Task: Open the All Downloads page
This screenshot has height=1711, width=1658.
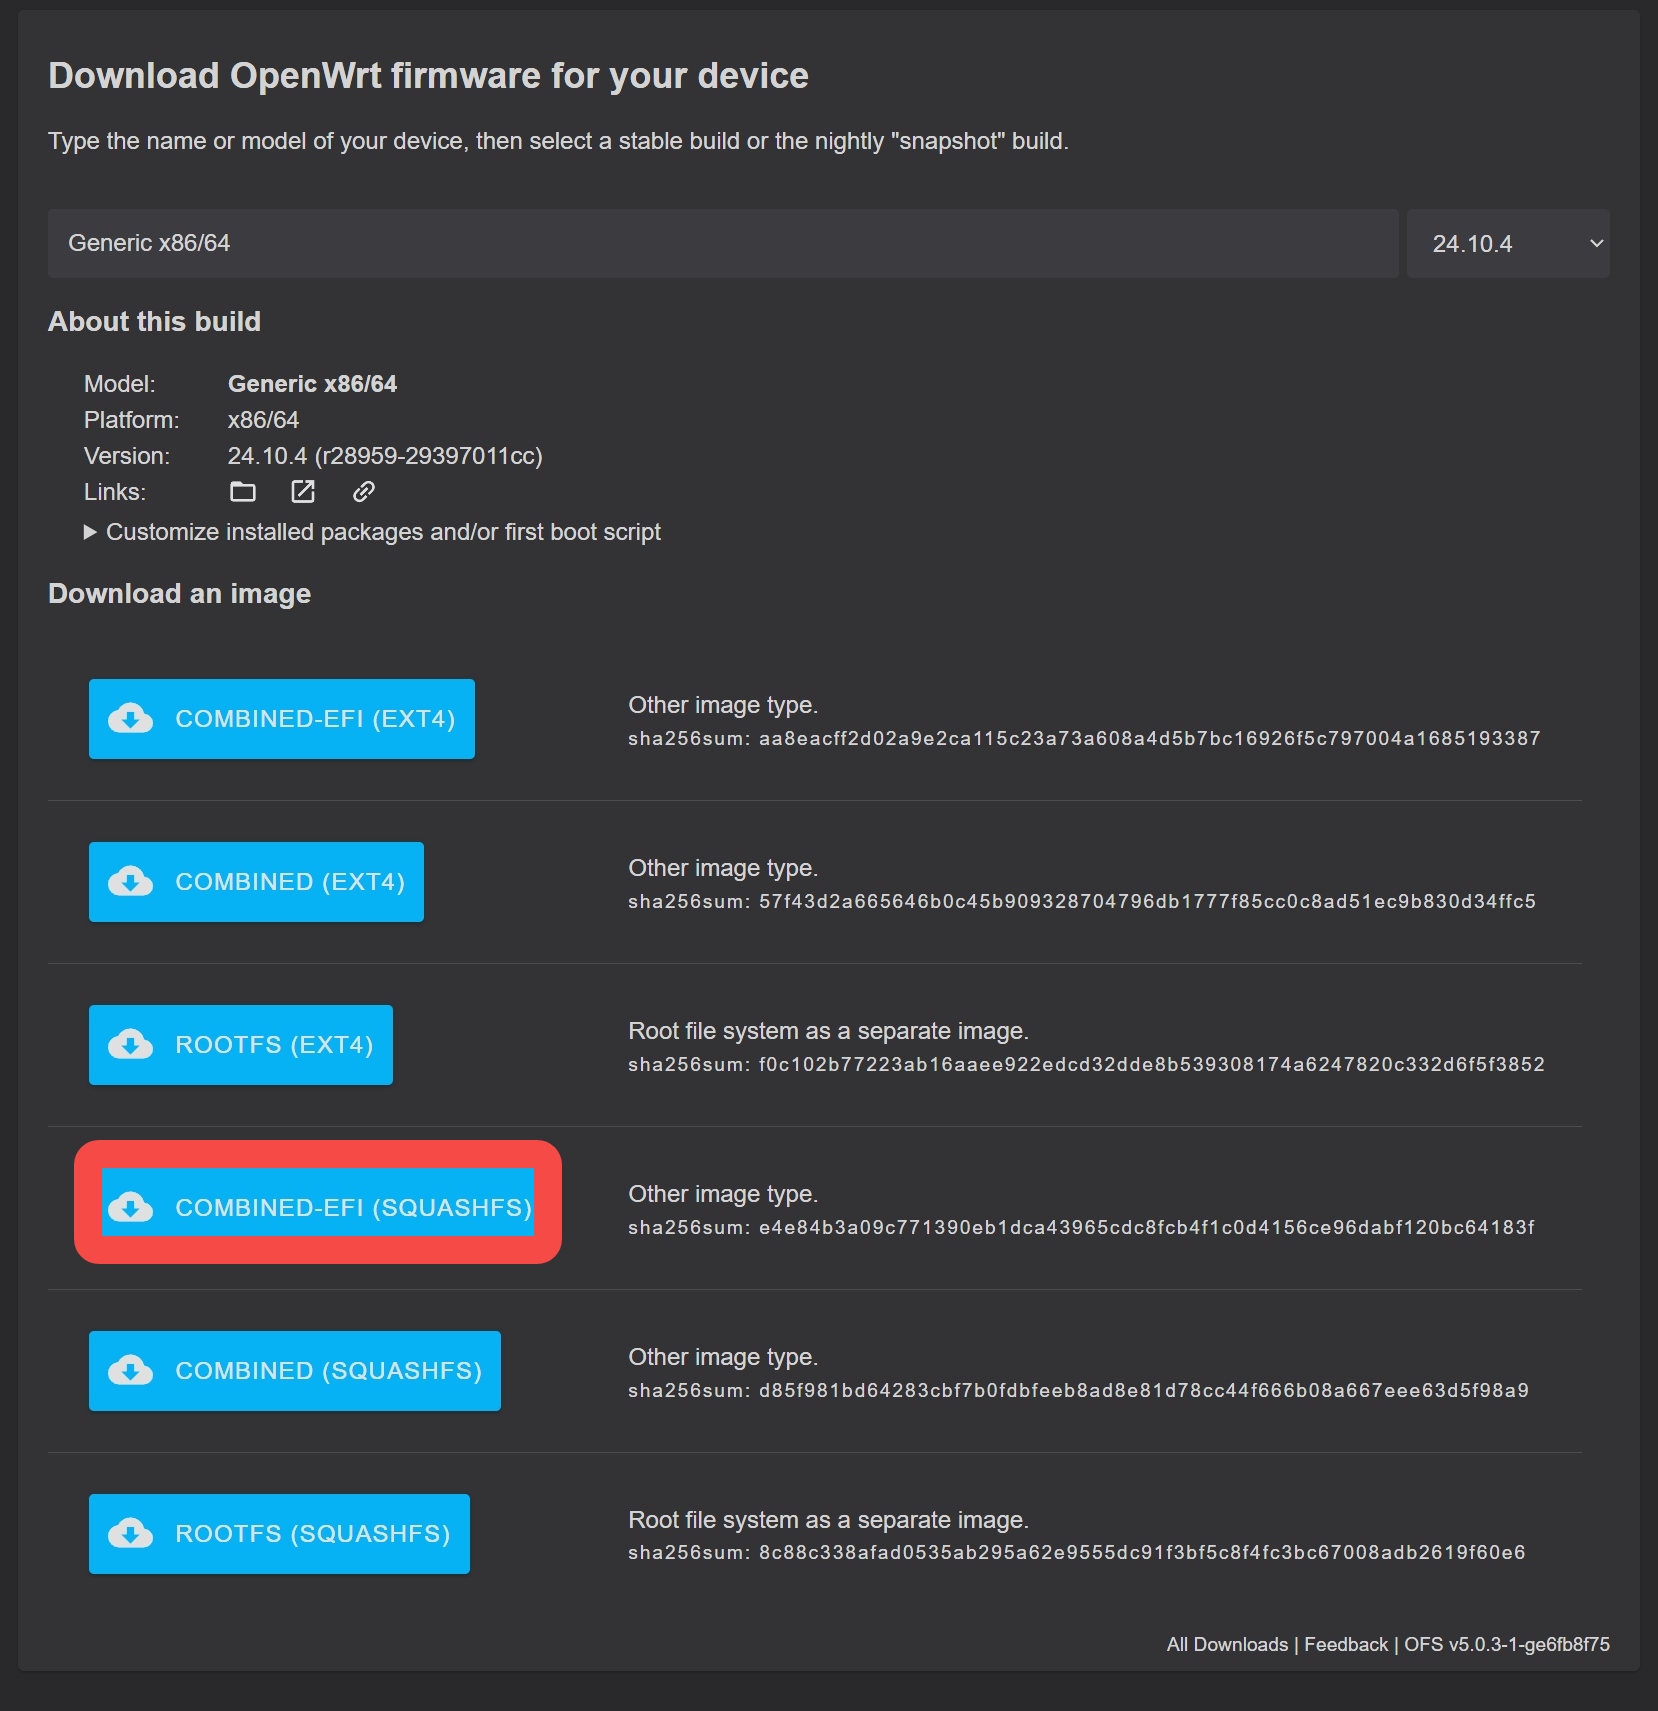Action: (x=1226, y=1644)
